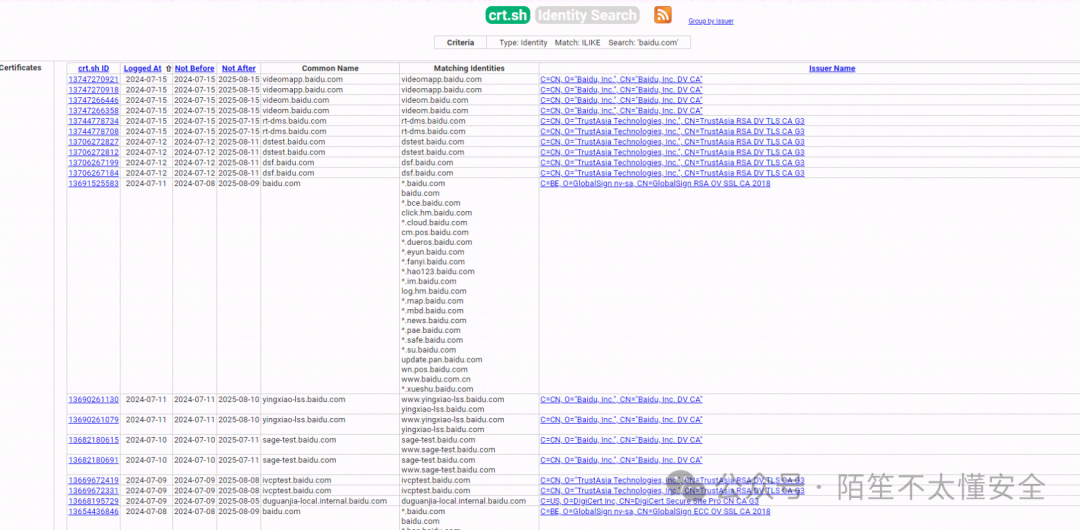This screenshot has height=530, width=1080.
Task: Open the DigiCert Secure Site Pro issuer link
Action: 650,501
